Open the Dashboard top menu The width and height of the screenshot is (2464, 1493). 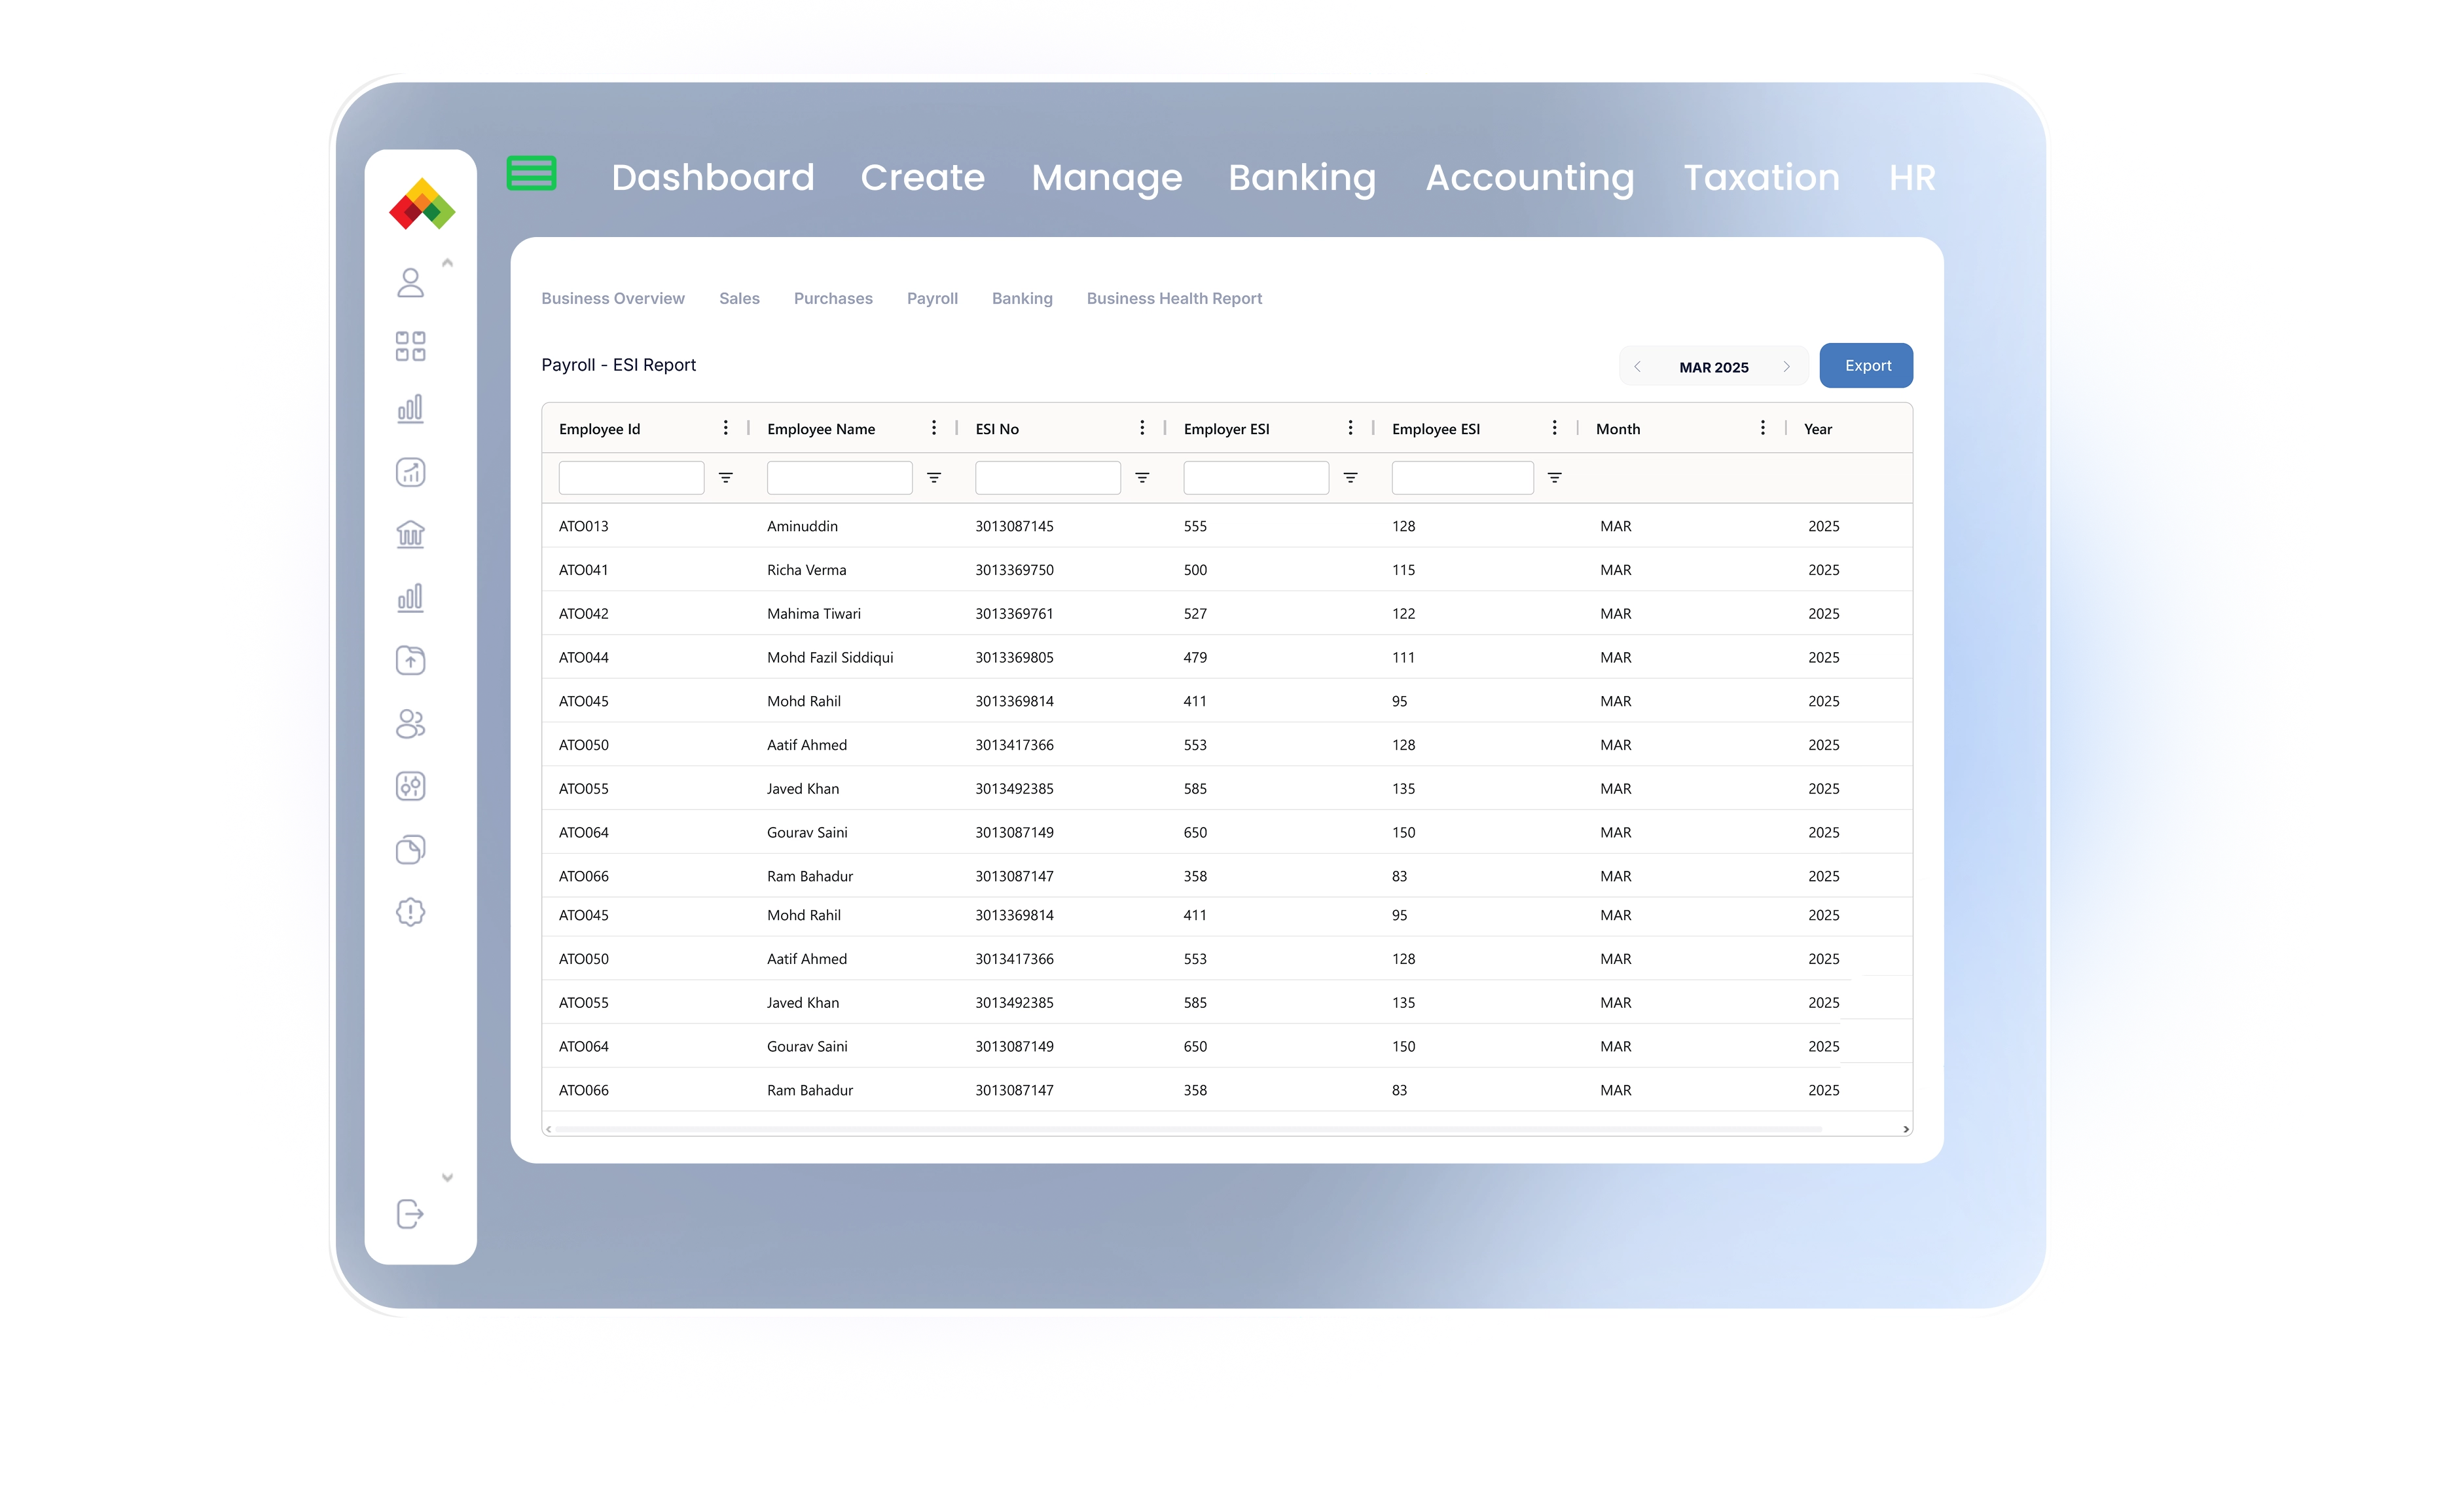coord(713,178)
